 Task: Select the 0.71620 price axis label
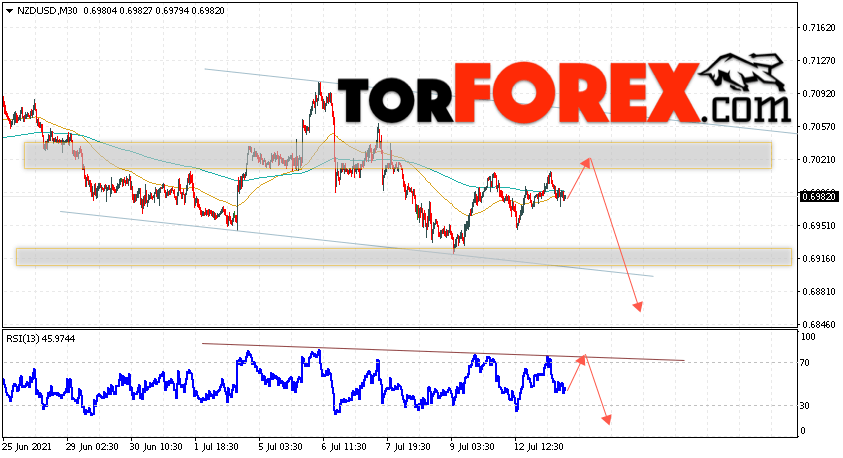819,27
